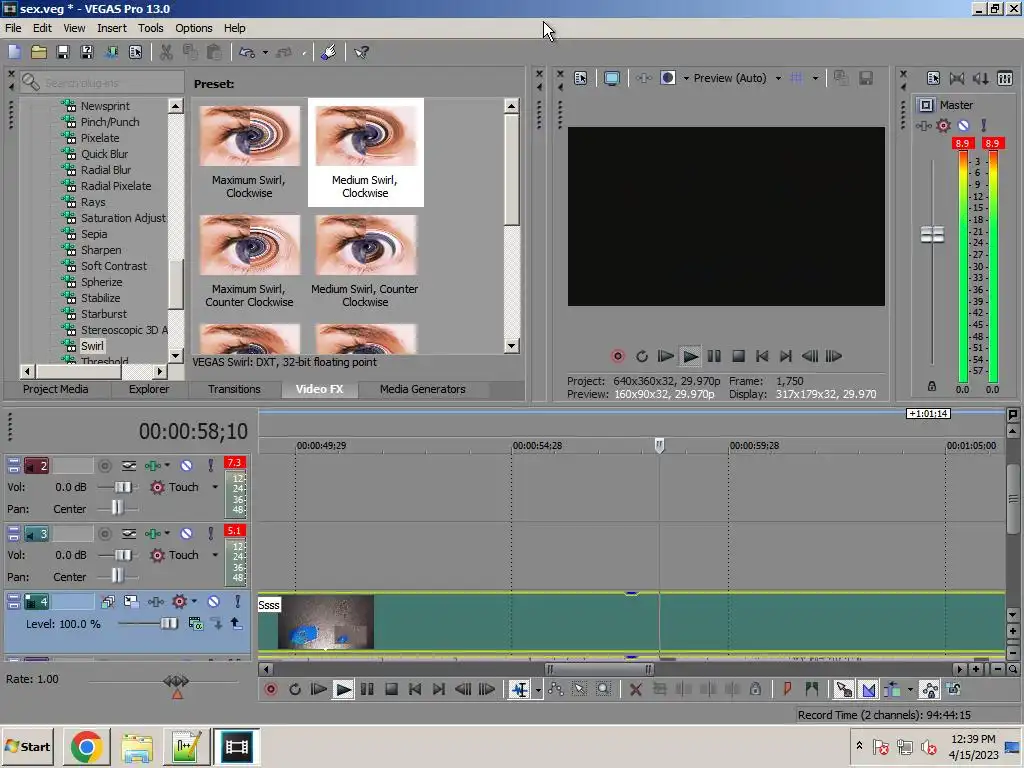Click the Insert Marker flag icon
Screen dimensions: 1024x768
coord(788,689)
